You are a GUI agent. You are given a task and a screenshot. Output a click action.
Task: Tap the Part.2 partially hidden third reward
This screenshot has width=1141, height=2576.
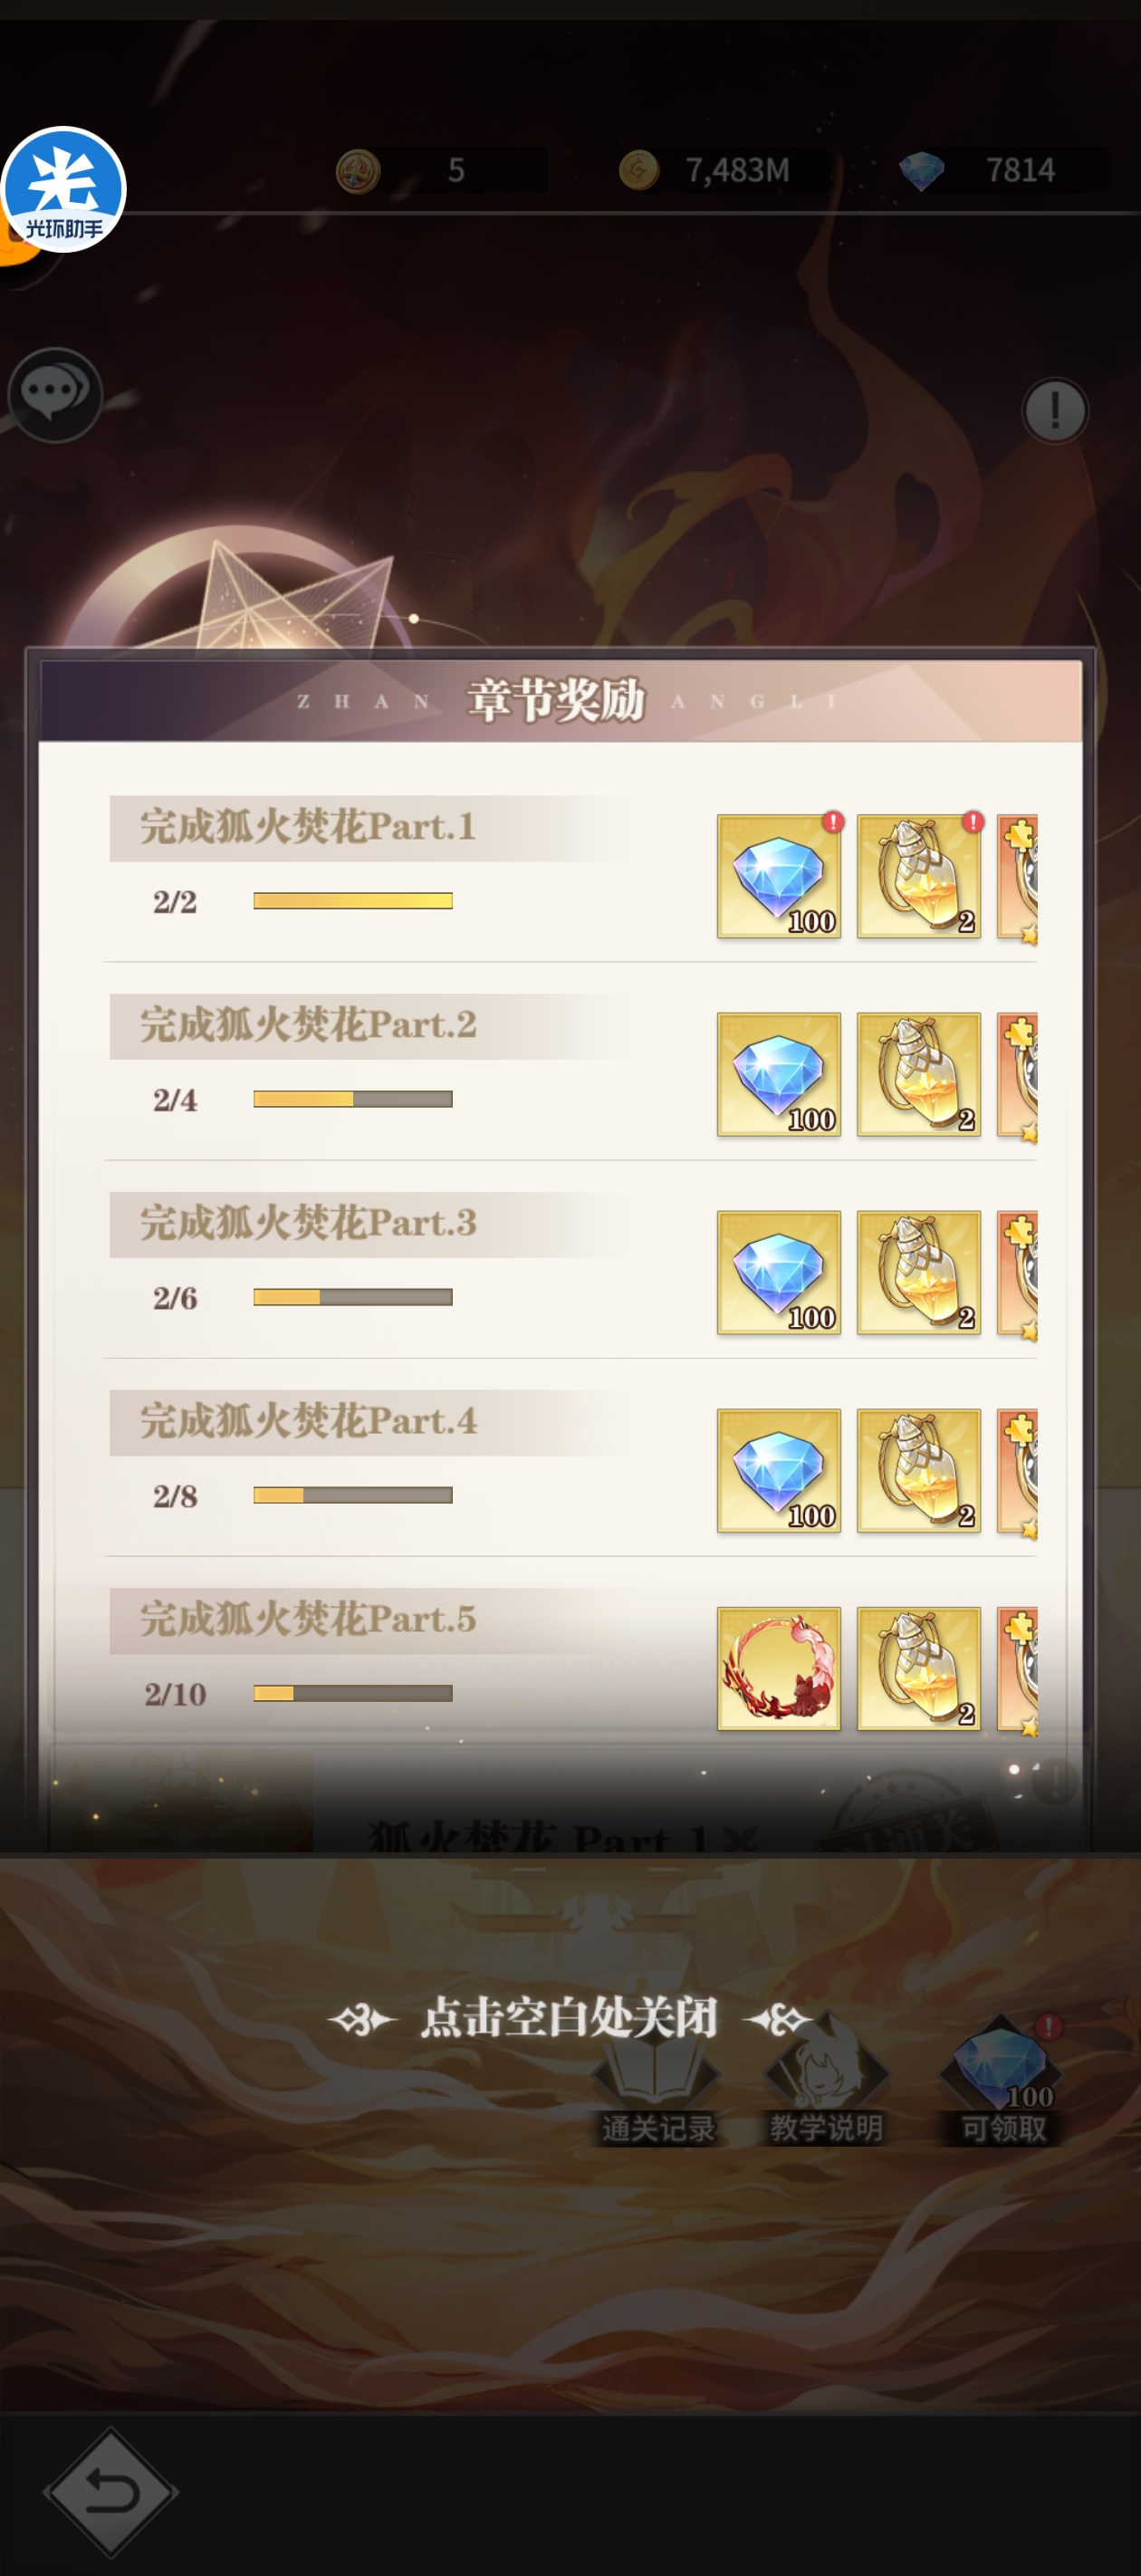pyautogui.click(x=1017, y=1076)
